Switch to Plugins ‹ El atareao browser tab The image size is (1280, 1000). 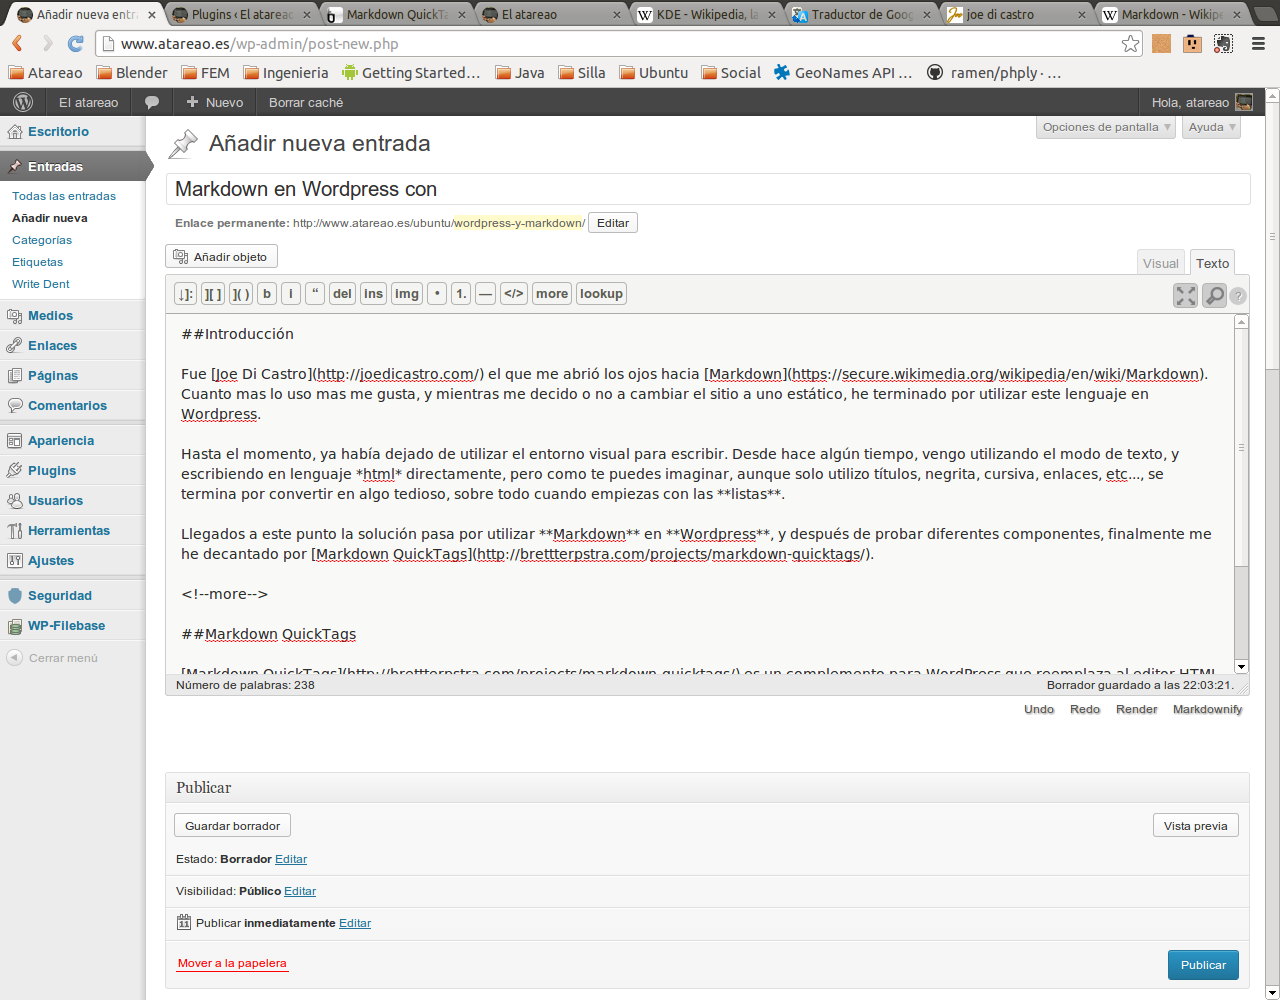pyautogui.click(x=240, y=14)
